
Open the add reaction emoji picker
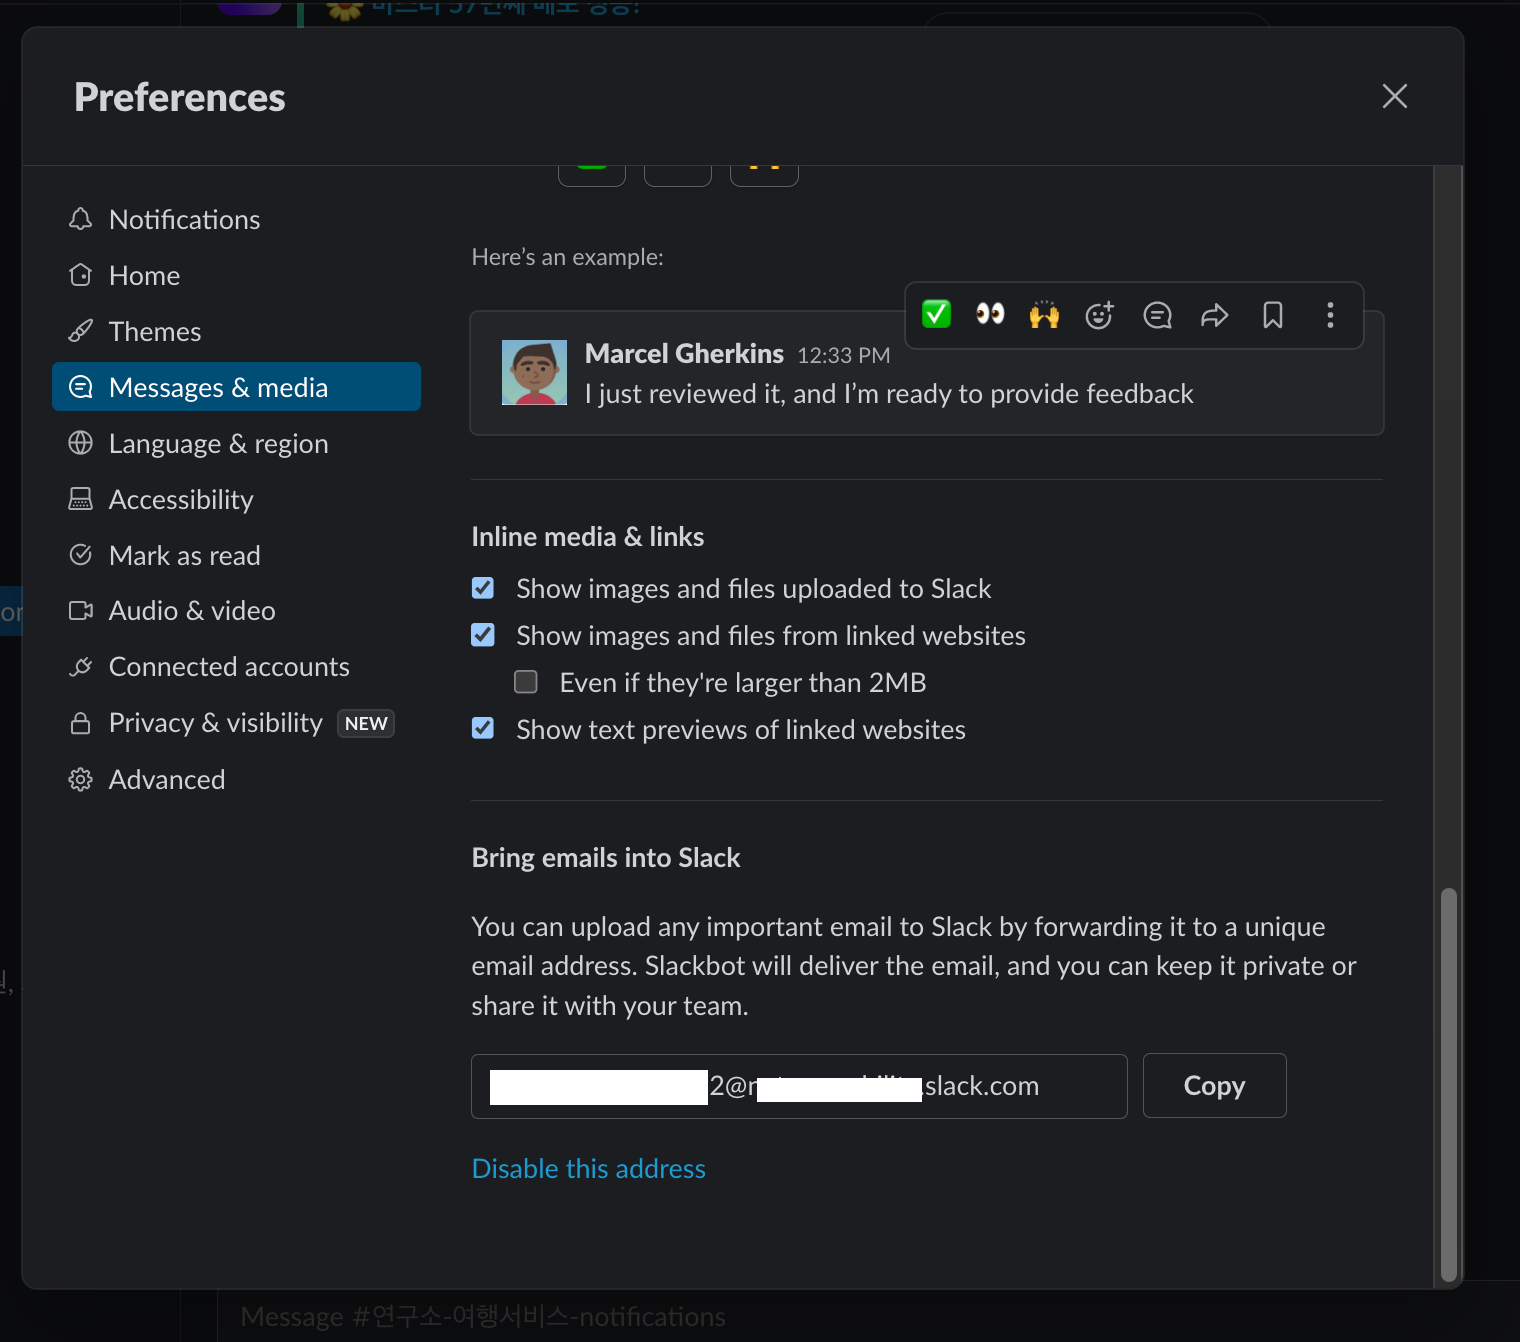[x=1100, y=315]
